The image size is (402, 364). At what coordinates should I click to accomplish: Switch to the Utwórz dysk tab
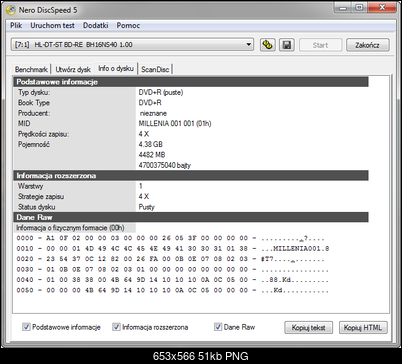73,69
